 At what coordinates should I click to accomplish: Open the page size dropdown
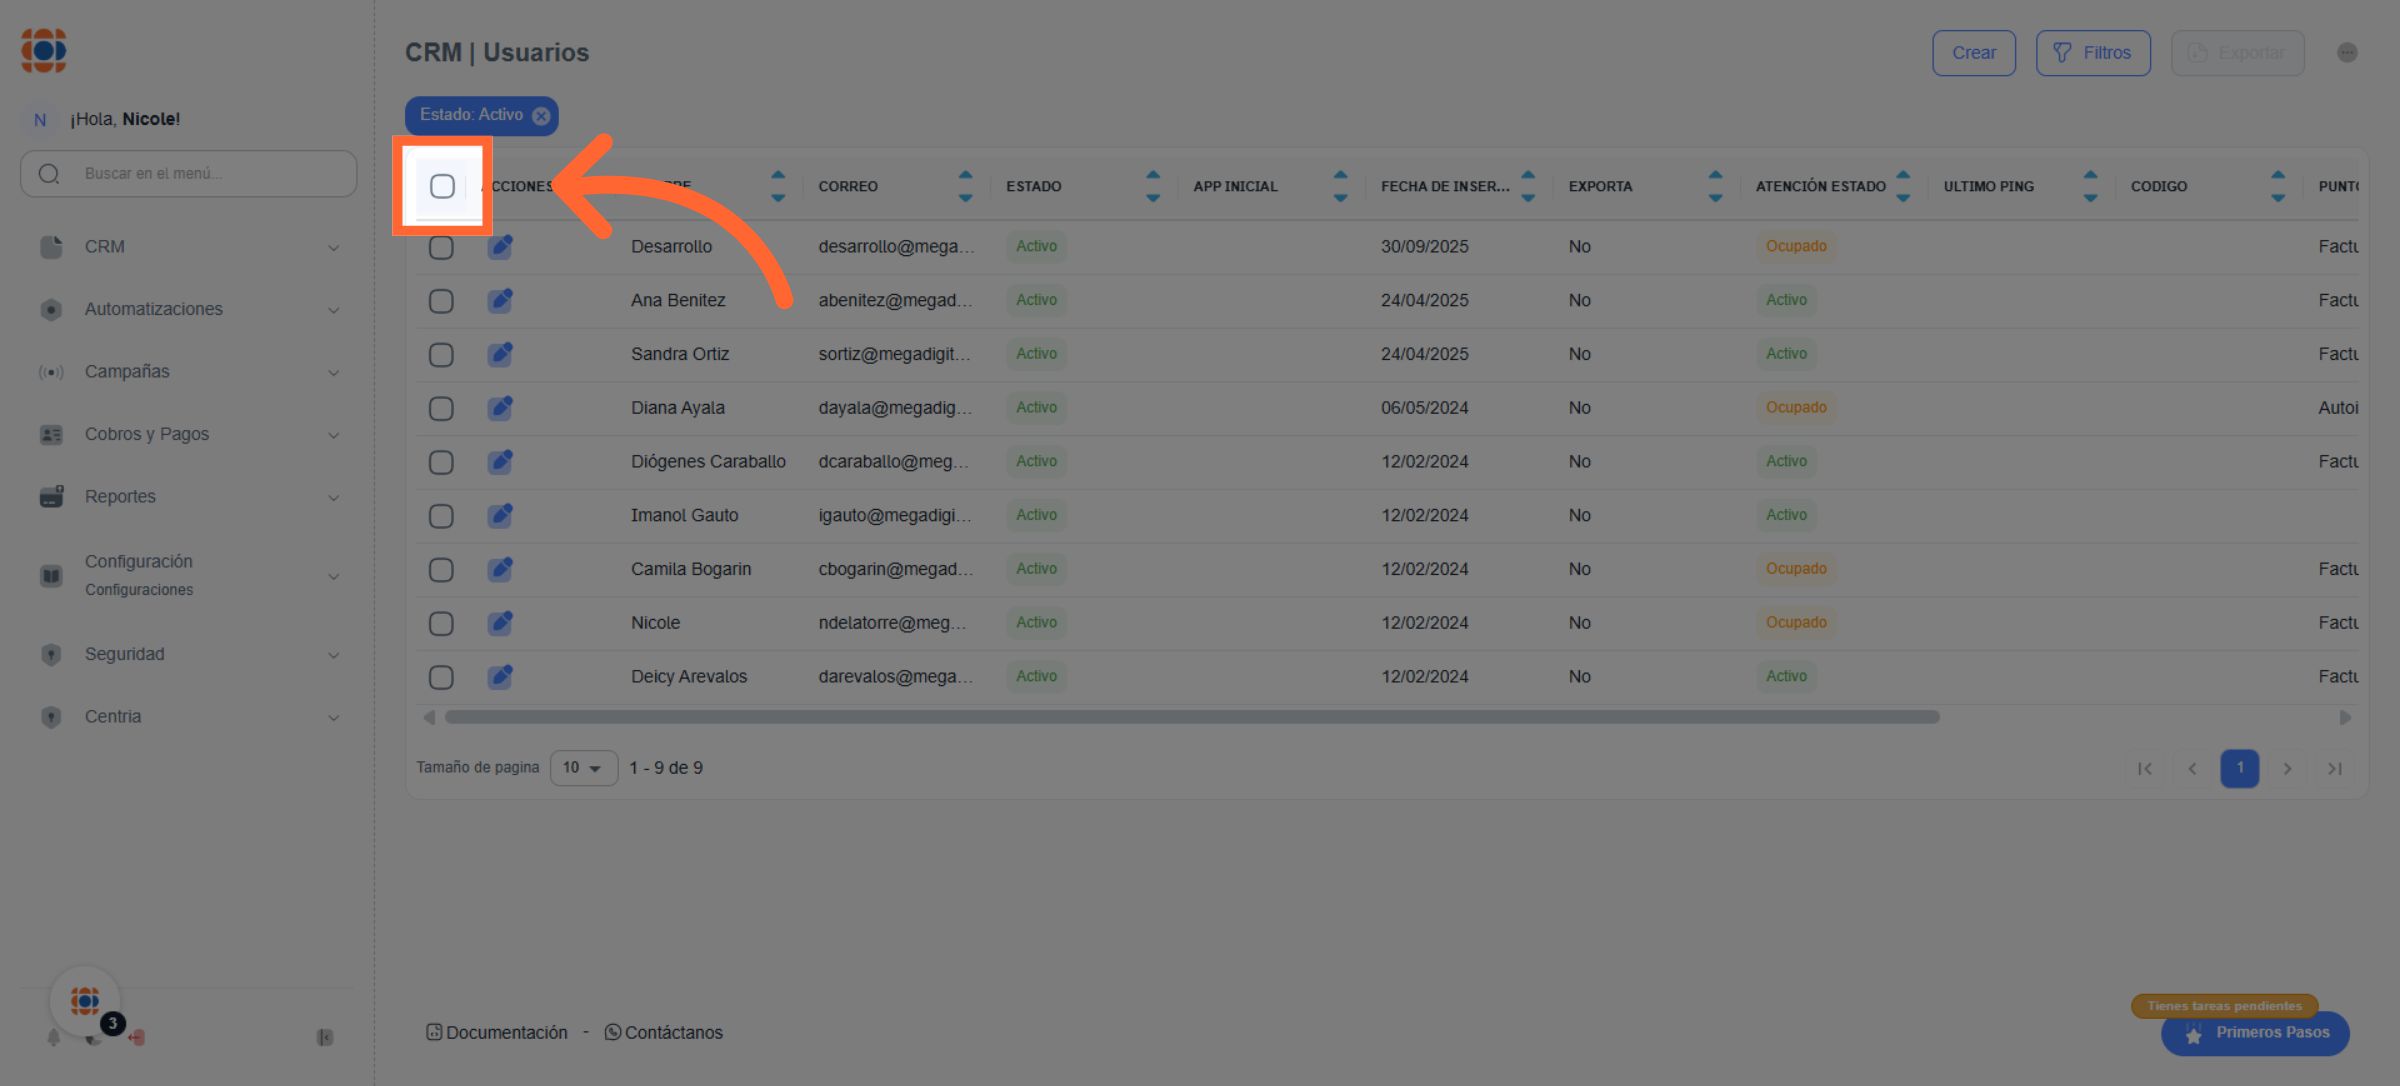tap(583, 768)
